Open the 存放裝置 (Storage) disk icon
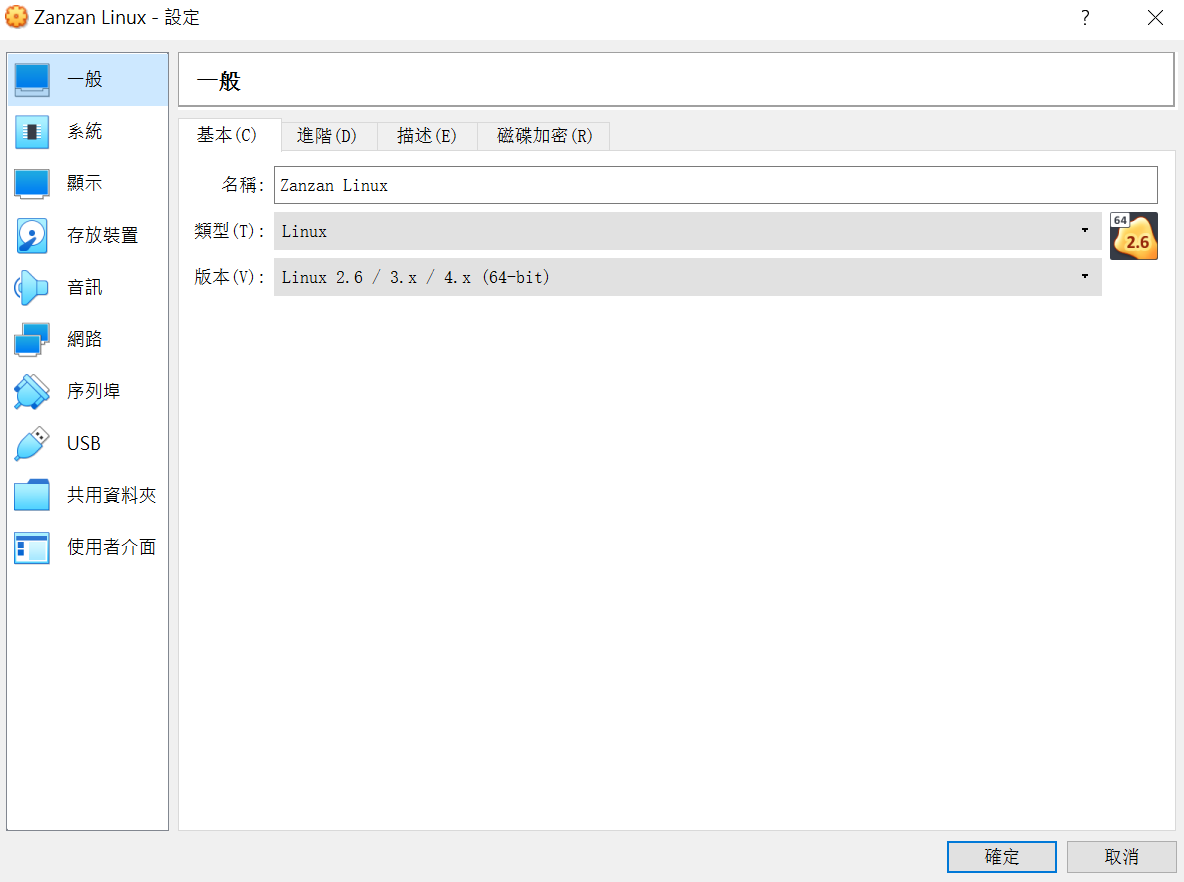 pos(32,236)
